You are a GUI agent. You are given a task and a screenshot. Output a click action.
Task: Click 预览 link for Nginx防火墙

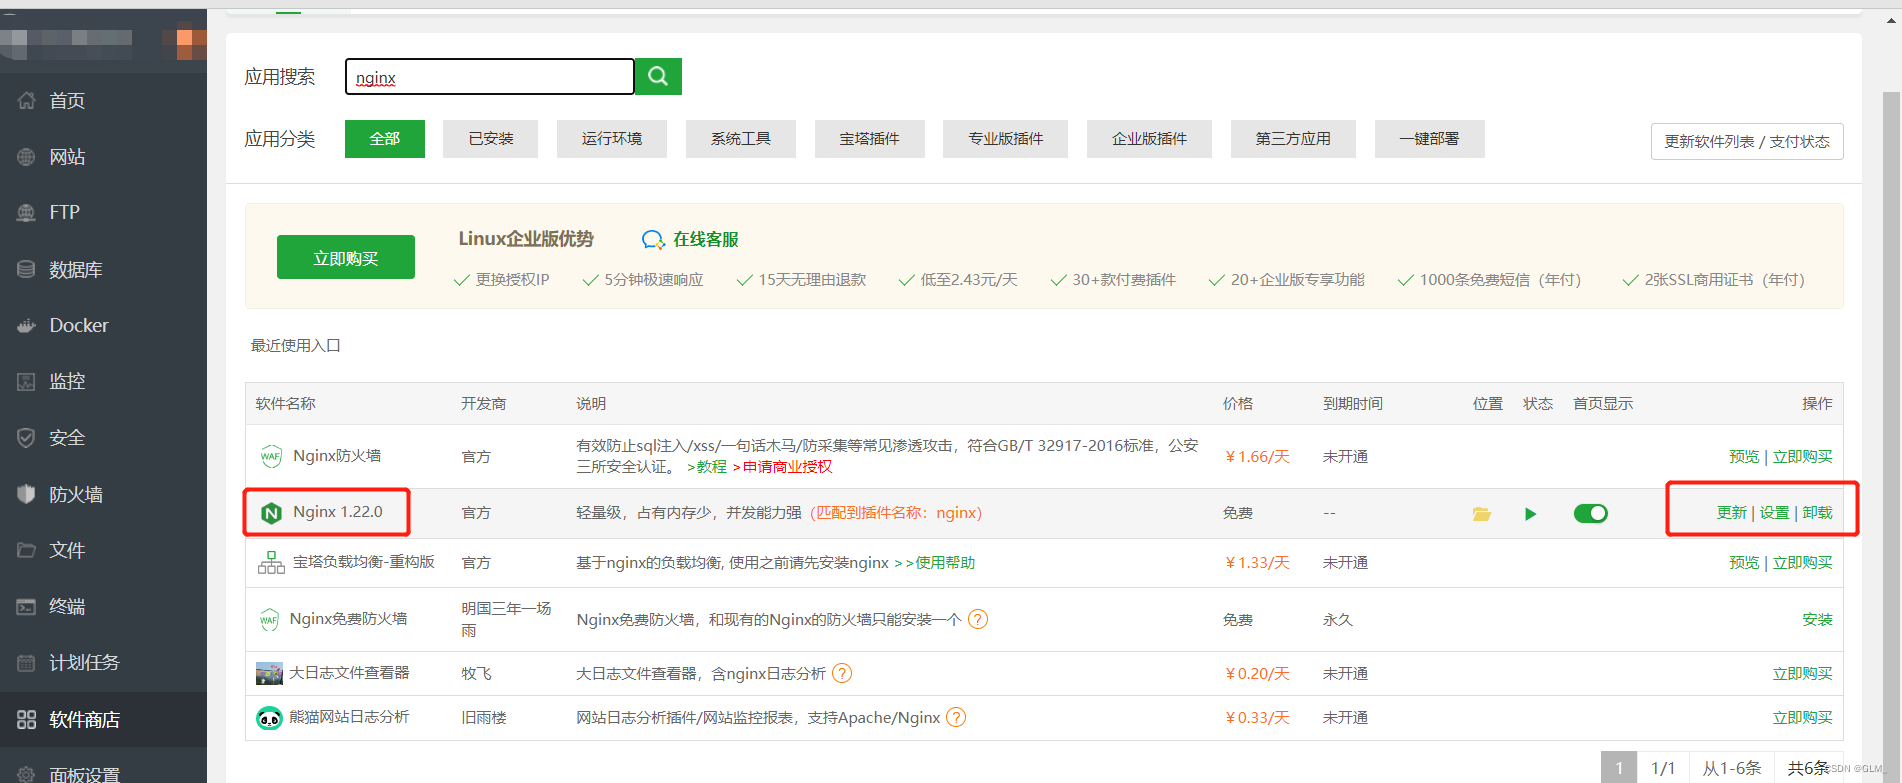(x=1744, y=457)
